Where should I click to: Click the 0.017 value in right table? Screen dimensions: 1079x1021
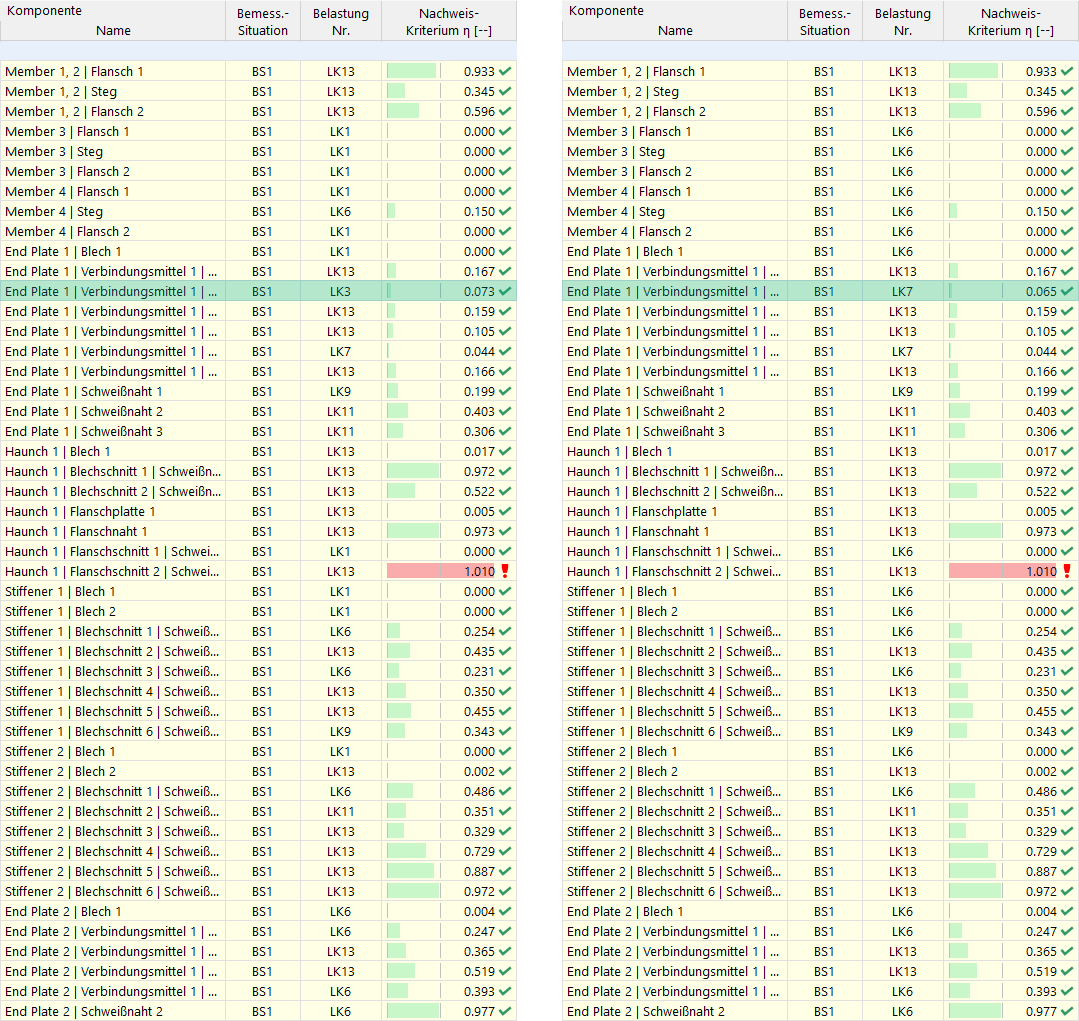coord(1041,451)
